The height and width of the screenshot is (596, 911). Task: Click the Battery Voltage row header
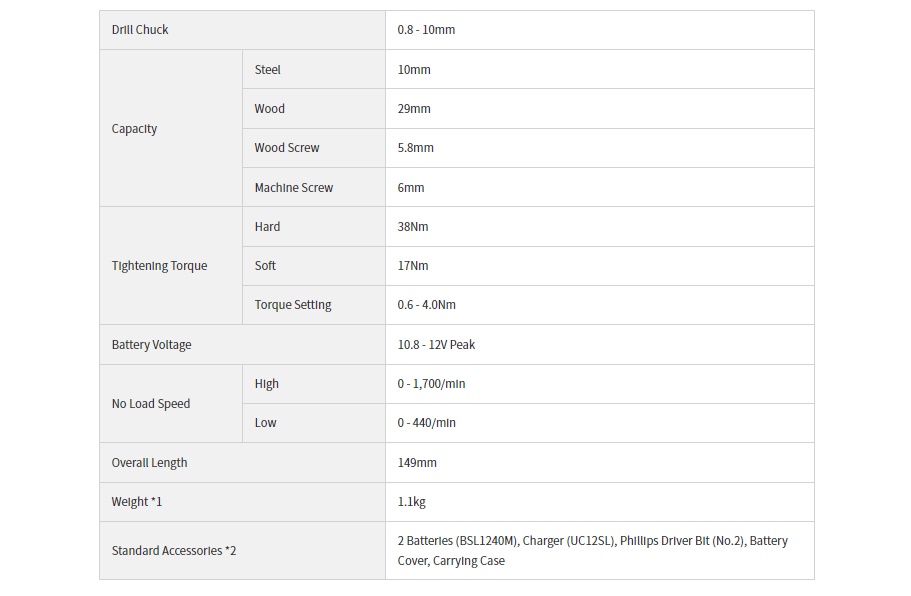(x=242, y=344)
